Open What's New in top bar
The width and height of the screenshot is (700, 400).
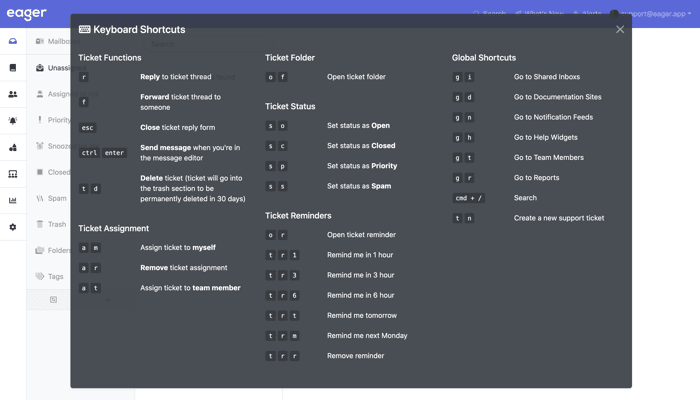pyautogui.click(x=539, y=13)
